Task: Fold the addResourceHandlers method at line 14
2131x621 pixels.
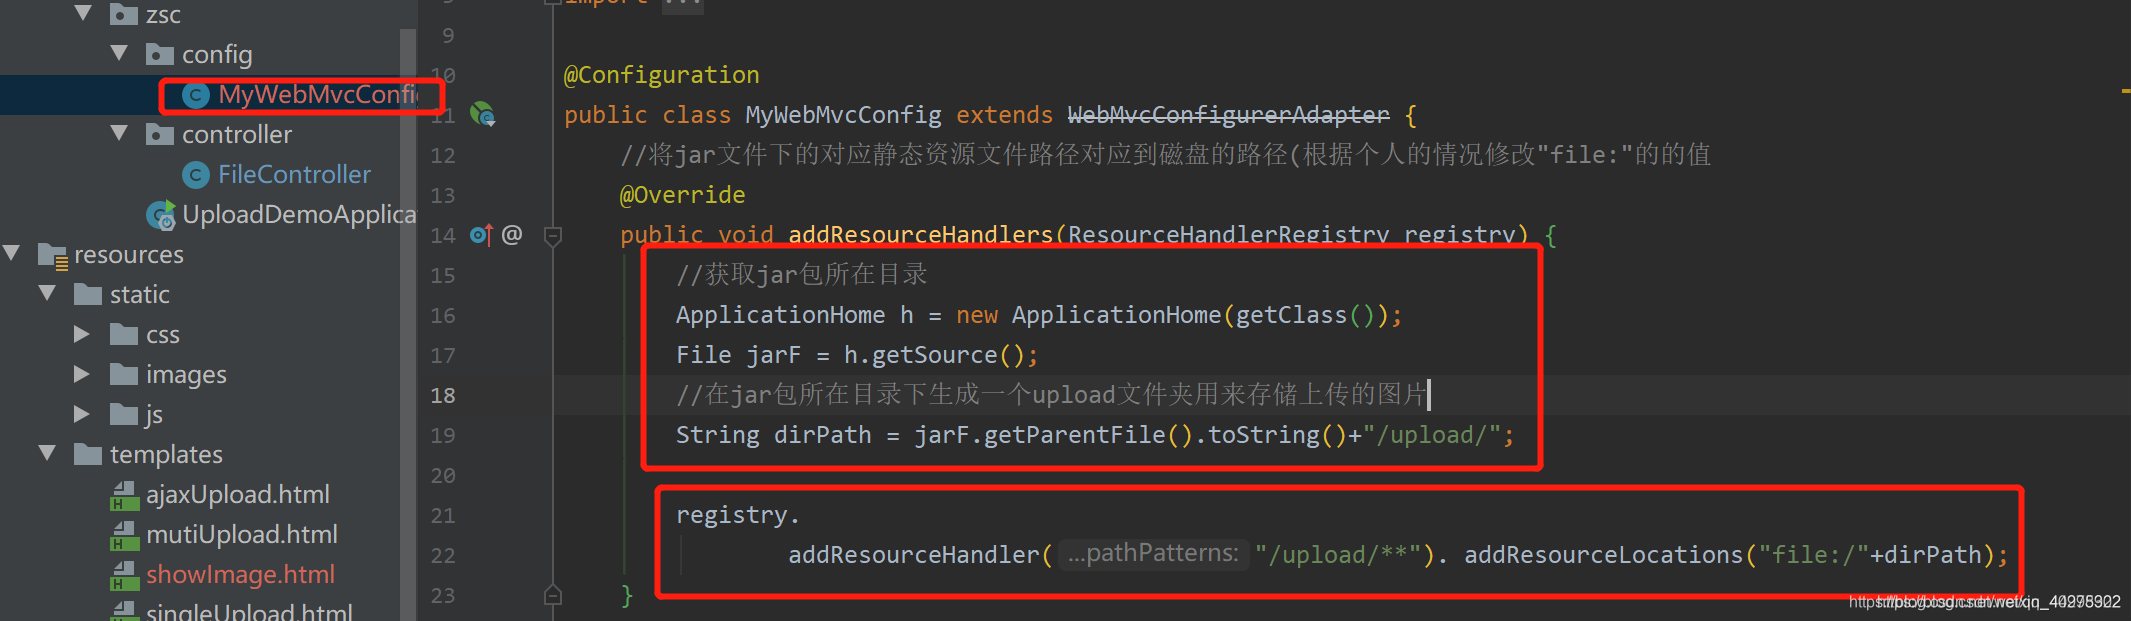Action: click(552, 236)
